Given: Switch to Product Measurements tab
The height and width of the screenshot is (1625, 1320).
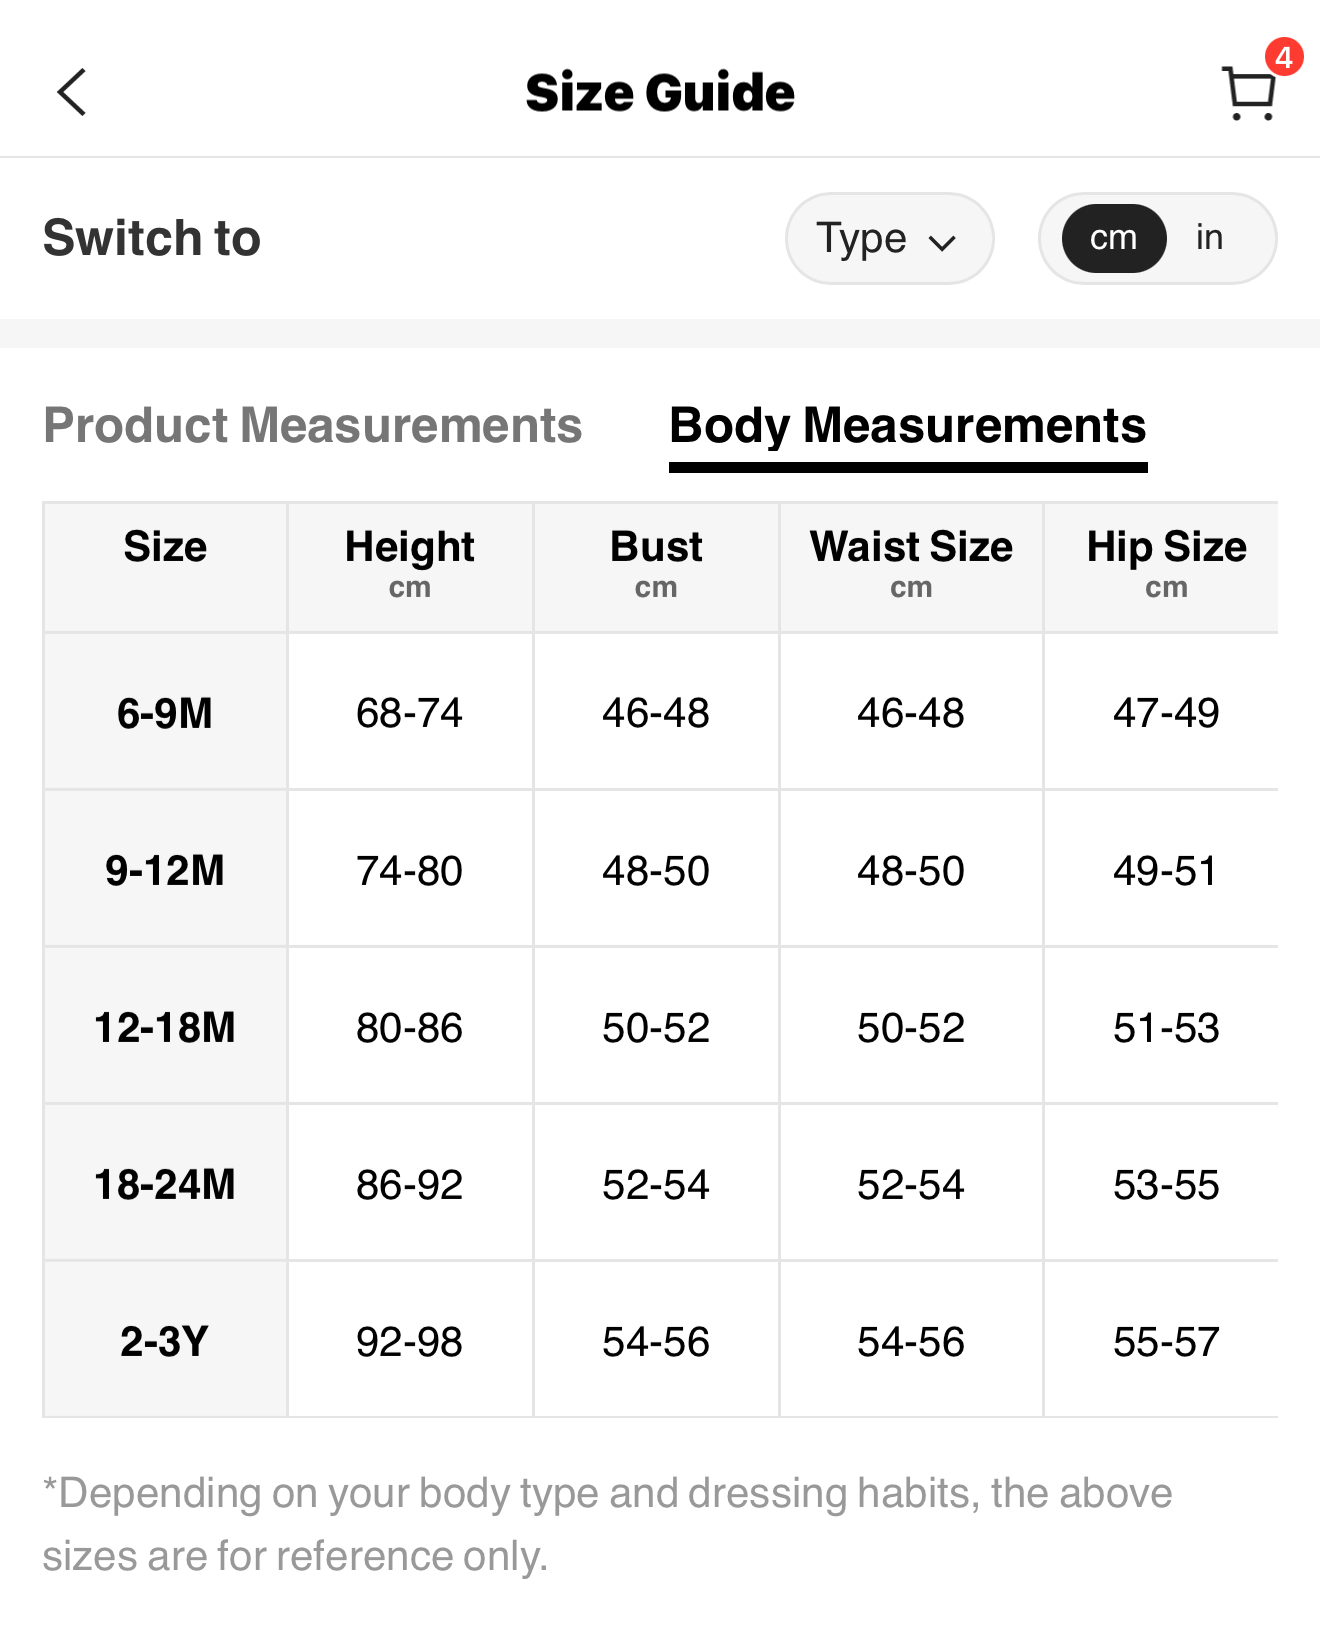Looking at the screenshot, I should (x=312, y=426).
